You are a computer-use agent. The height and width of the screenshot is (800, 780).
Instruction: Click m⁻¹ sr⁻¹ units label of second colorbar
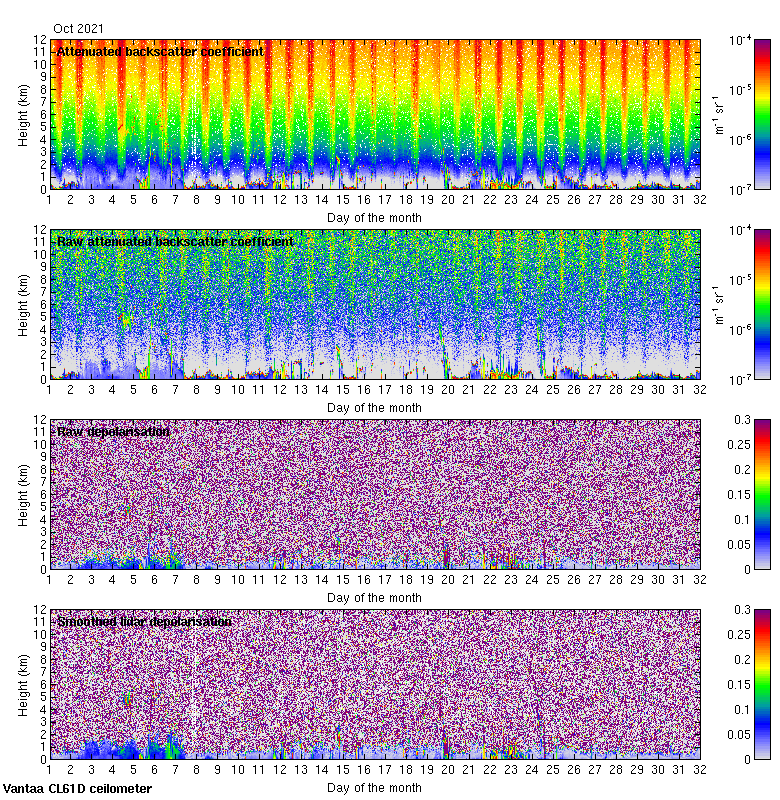click(x=717, y=304)
